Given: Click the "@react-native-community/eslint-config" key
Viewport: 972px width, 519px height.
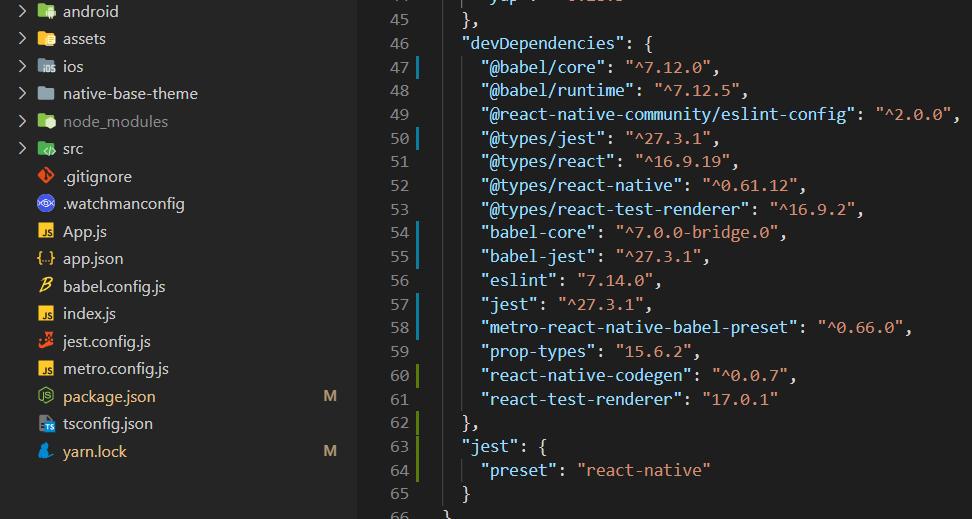Looking at the screenshot, I should [668, 114].
